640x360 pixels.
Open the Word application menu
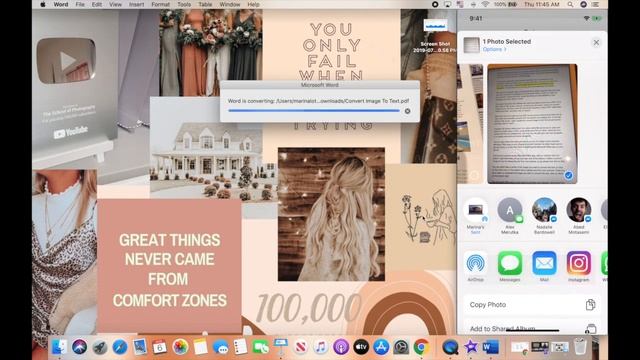(61, 4)
